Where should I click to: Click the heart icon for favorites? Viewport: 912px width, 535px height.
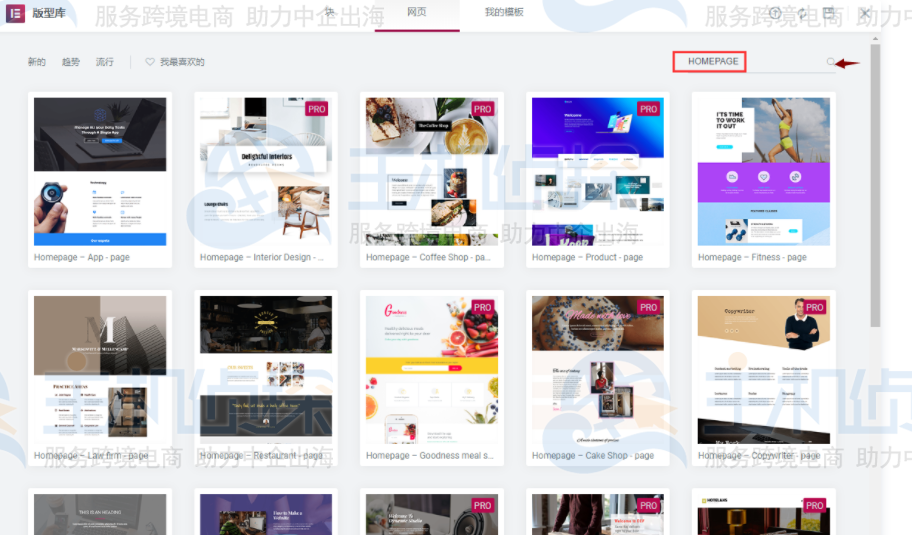point(150,62)
